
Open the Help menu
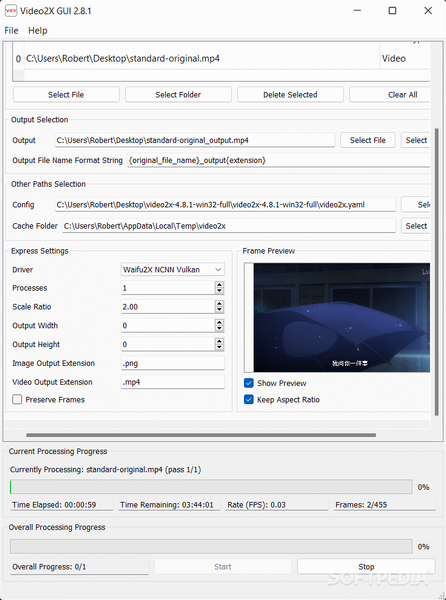(37, 31)
